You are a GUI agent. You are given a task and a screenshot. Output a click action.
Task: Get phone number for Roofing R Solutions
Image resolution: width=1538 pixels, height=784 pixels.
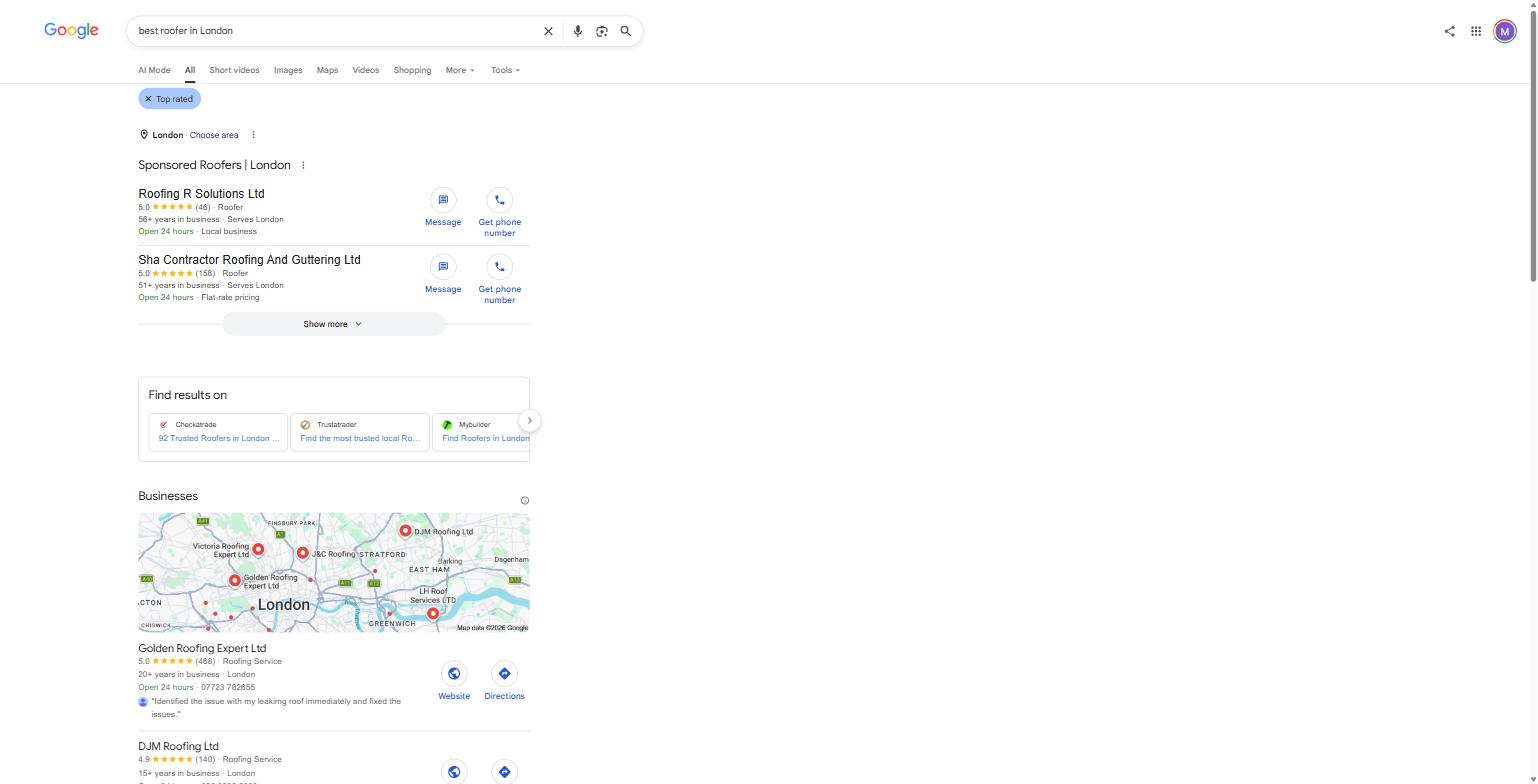point(500,213)
